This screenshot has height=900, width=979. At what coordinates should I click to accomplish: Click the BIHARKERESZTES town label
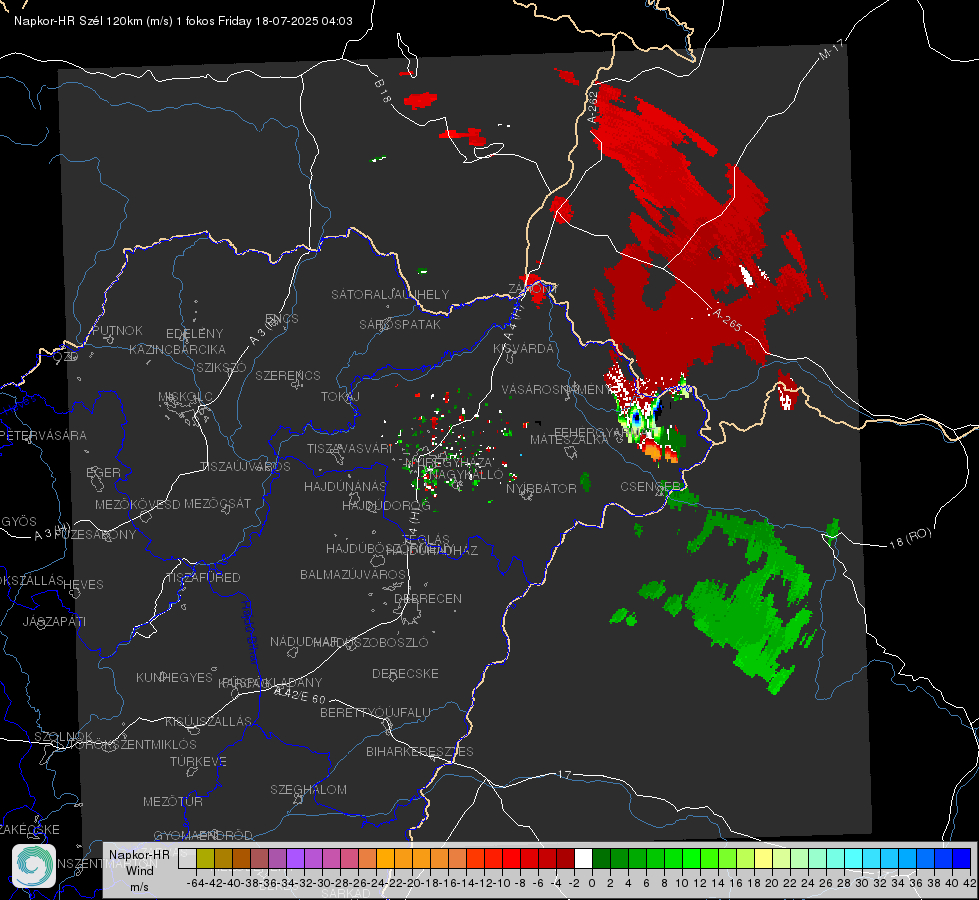pos(420,751)
